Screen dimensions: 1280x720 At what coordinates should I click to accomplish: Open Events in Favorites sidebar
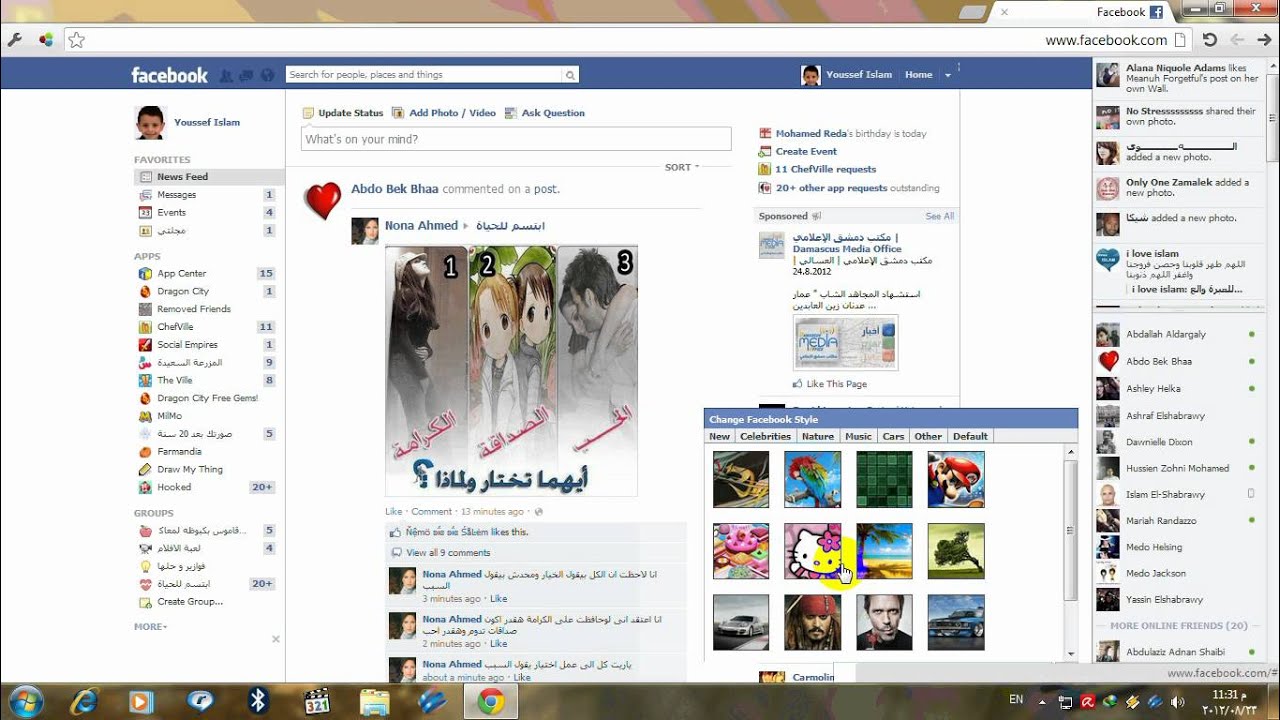point(171,213)
